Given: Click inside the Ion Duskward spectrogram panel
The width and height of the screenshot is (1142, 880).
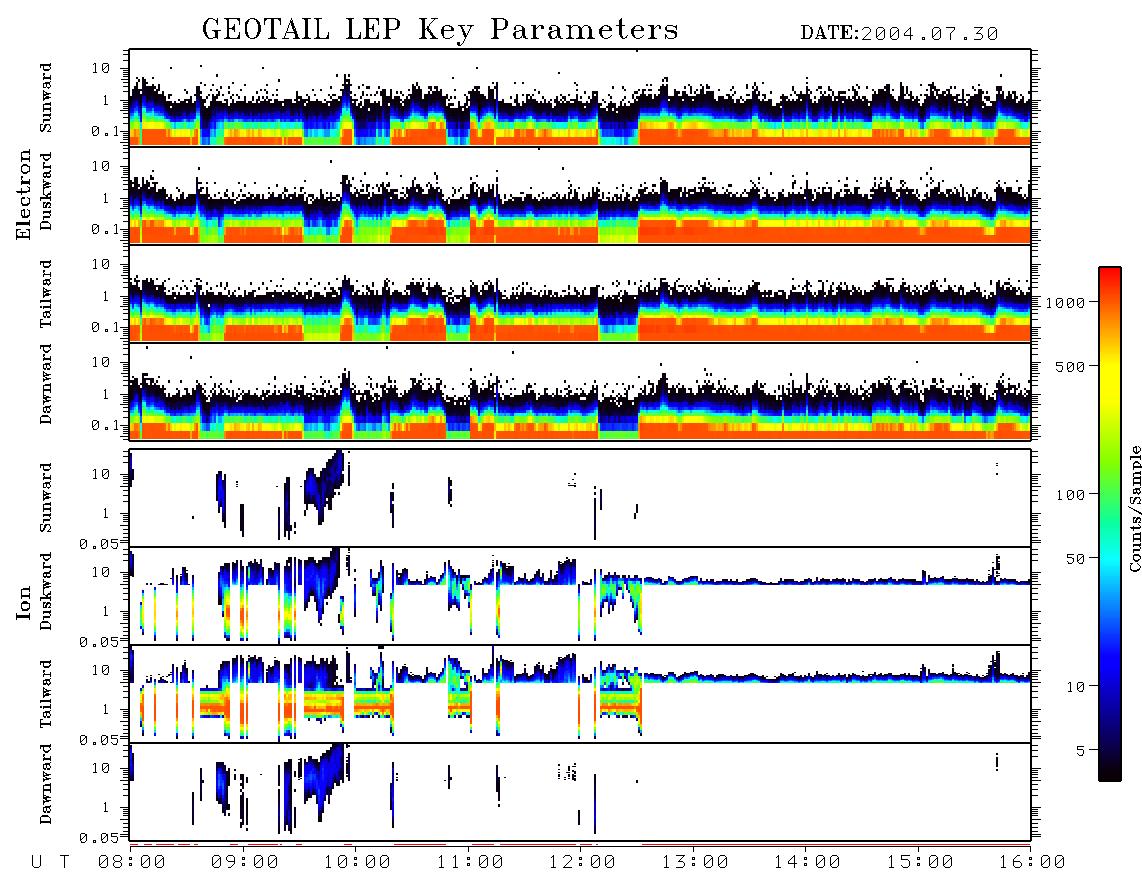Looking at the screenshot, I should point(580,596).
